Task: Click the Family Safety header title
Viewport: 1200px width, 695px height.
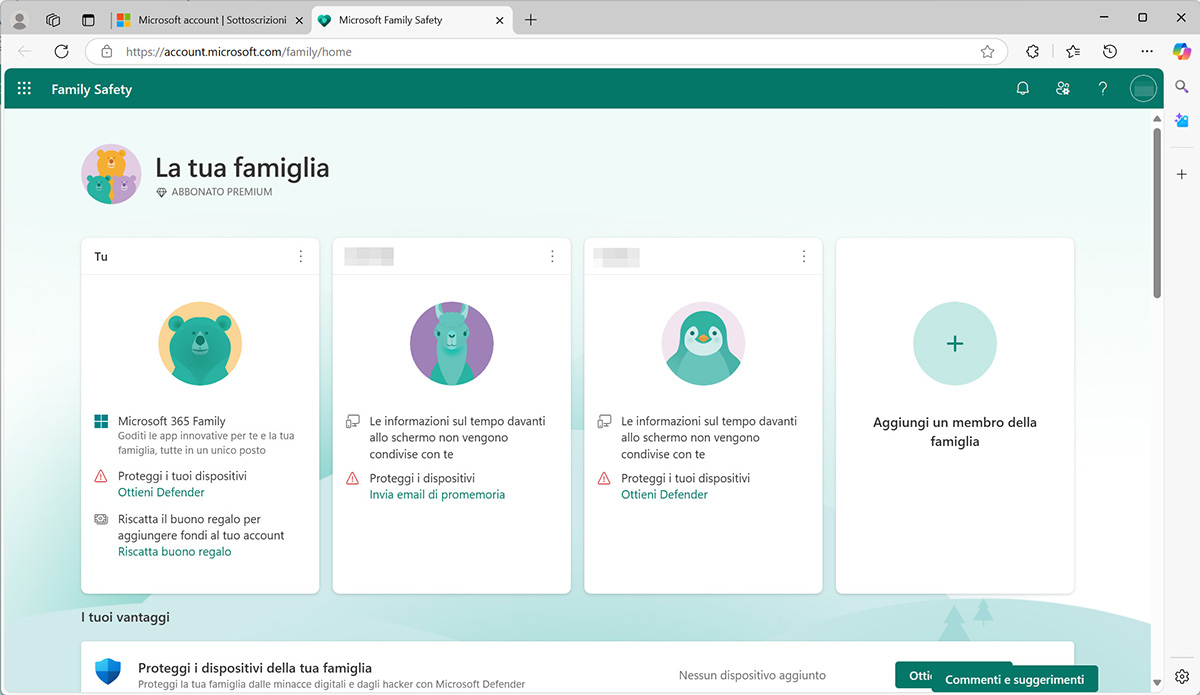Action: (x=92, y=89)
